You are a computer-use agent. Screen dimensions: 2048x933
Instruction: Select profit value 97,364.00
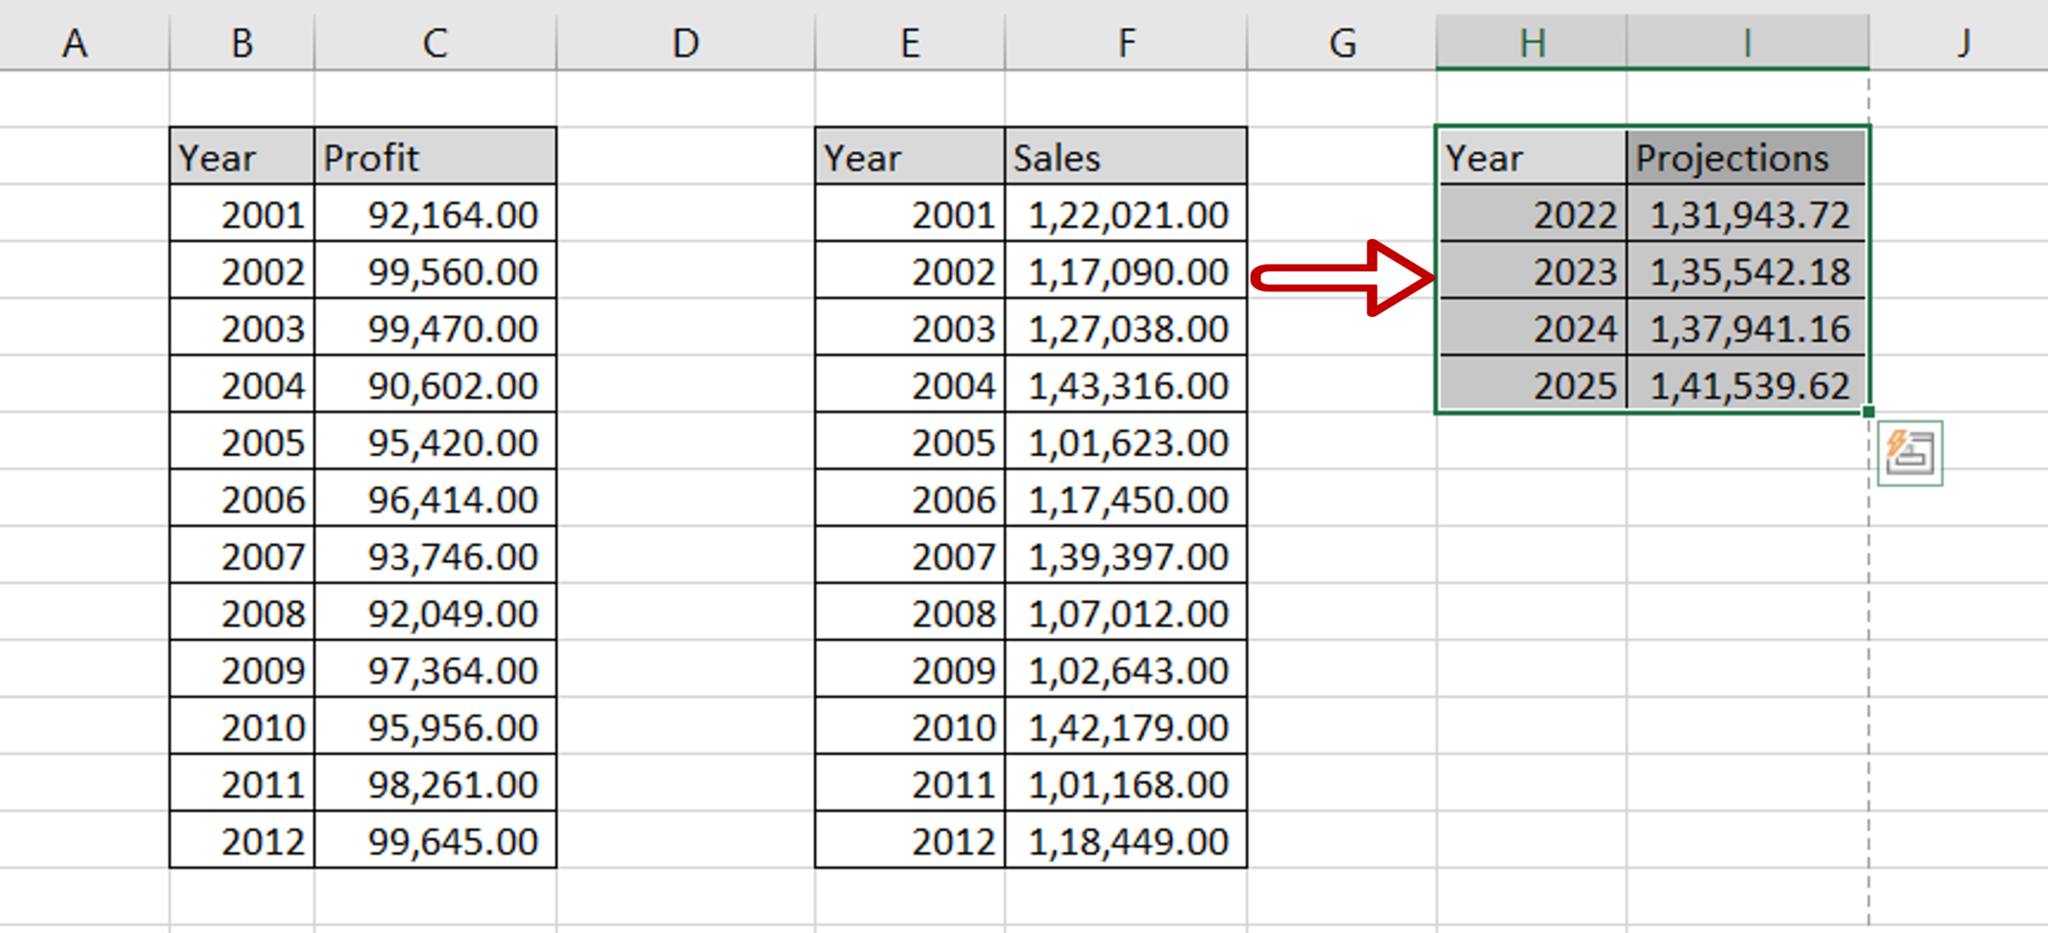435,669
